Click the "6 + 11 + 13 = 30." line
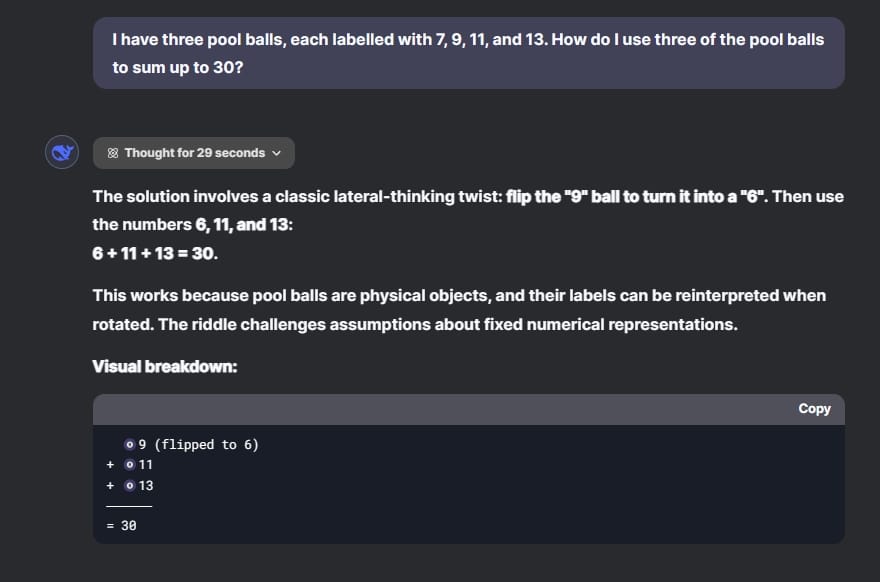The width and height of the screenshot is (880, 582). pos(155,253)
